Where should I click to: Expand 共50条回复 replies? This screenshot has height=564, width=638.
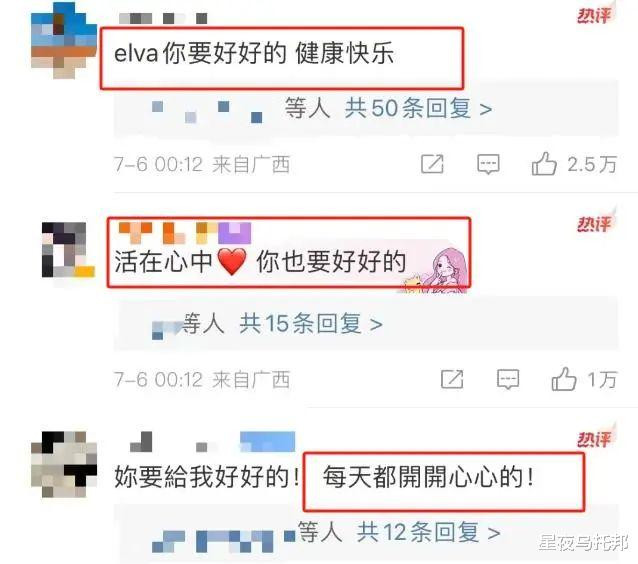418,109
